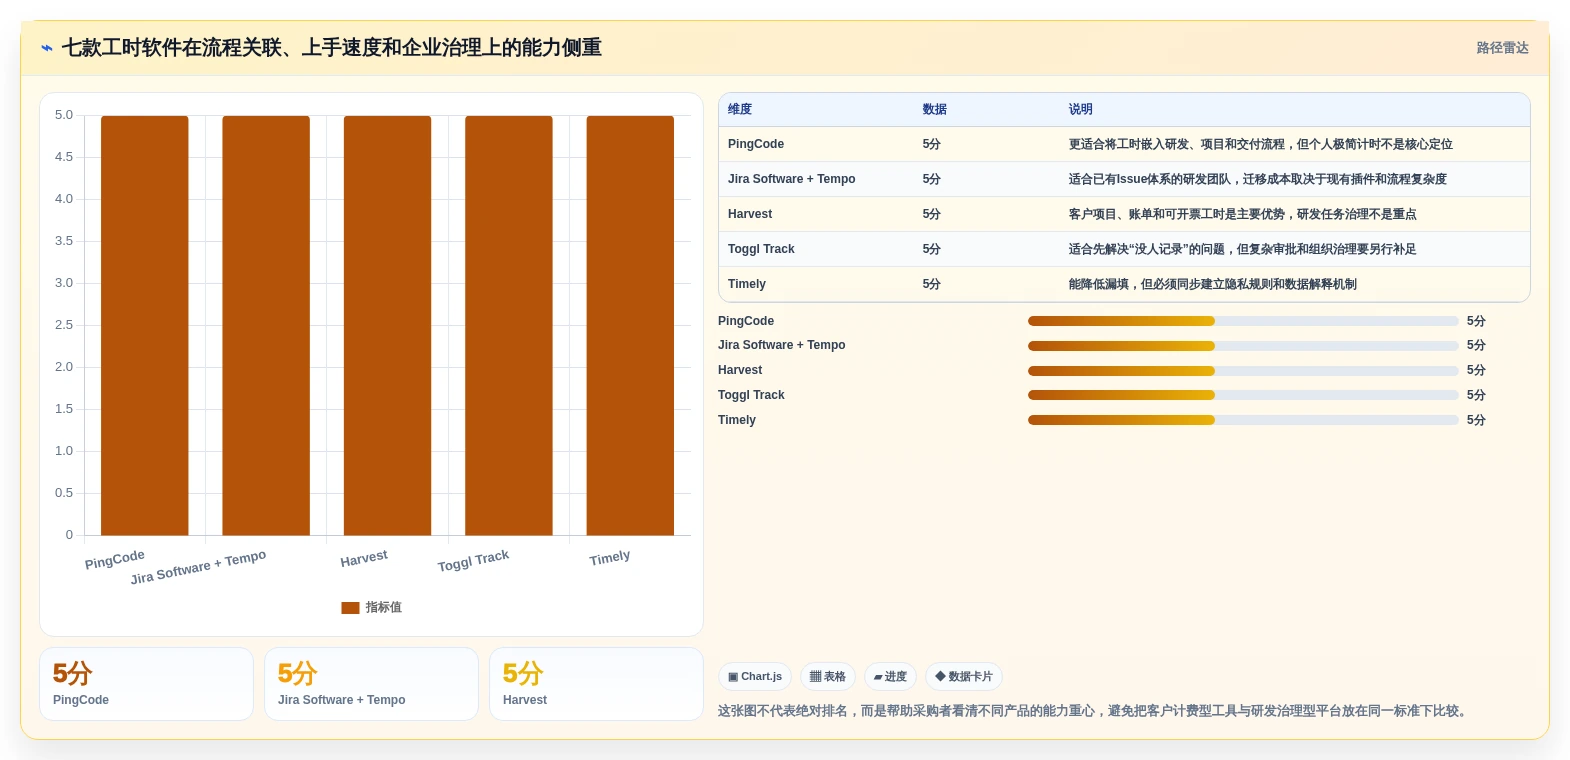Select the 进度 tag chip
Viewport: 1570px width, 760px height.
890,677
